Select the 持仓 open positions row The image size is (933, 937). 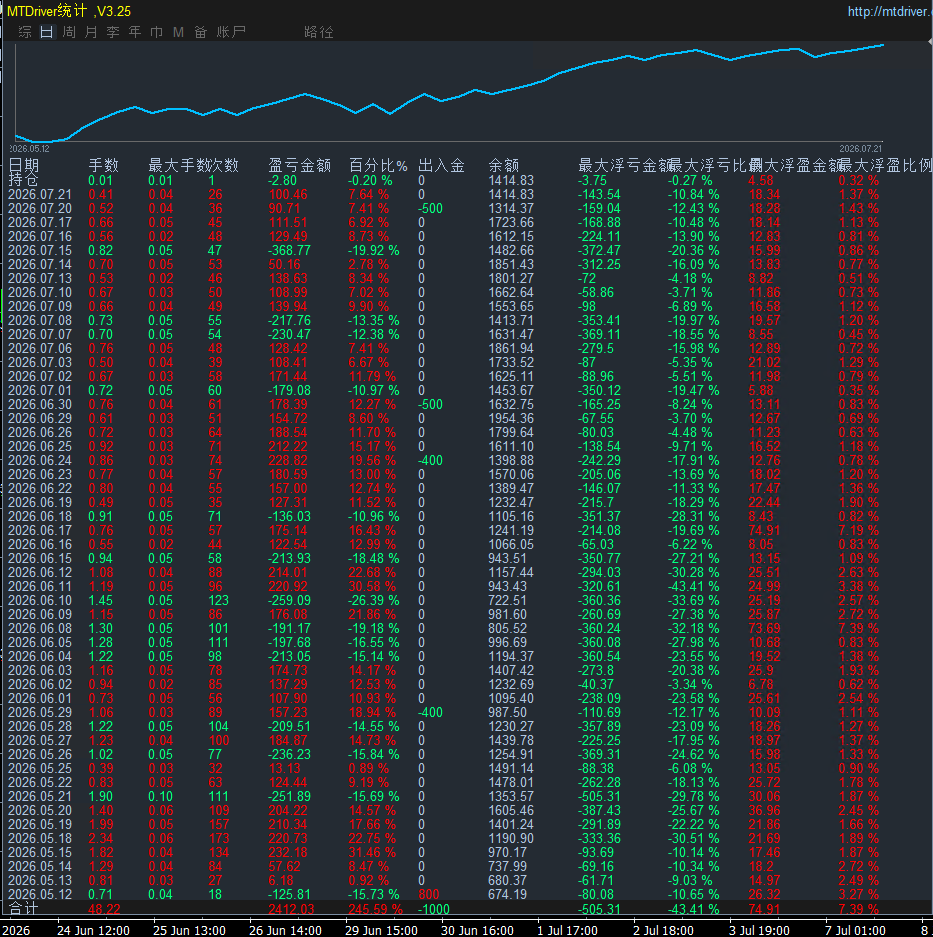[x=443, y=180]
